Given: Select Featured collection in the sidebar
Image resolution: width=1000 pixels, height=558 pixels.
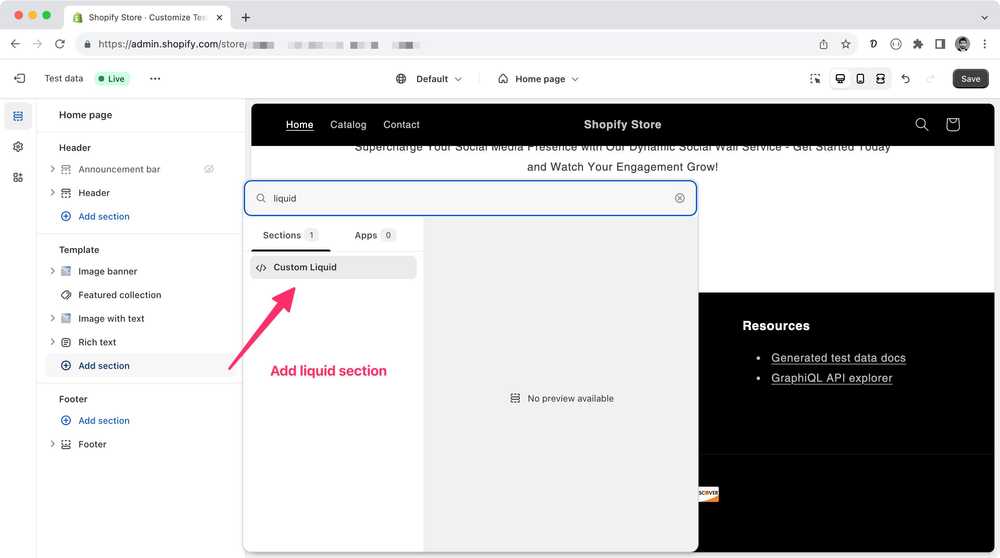Looking at the screenshot, I should click(x=119, y=295).
